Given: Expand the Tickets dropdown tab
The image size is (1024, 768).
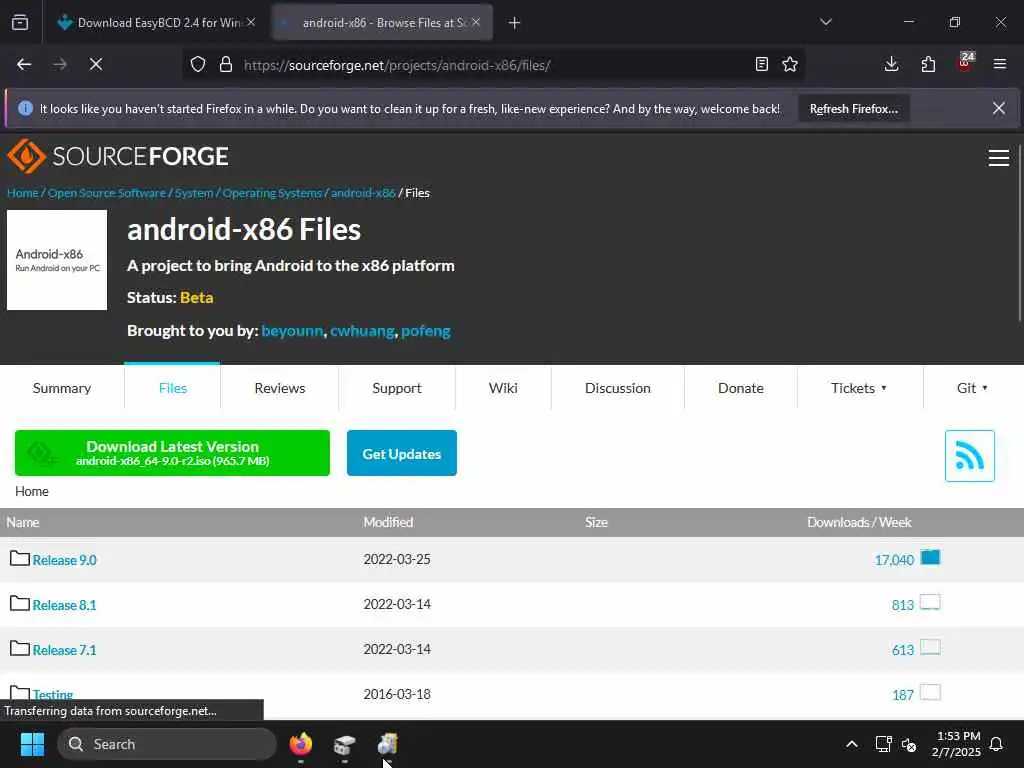Looking at the screenshot, I should pos(859,388).
